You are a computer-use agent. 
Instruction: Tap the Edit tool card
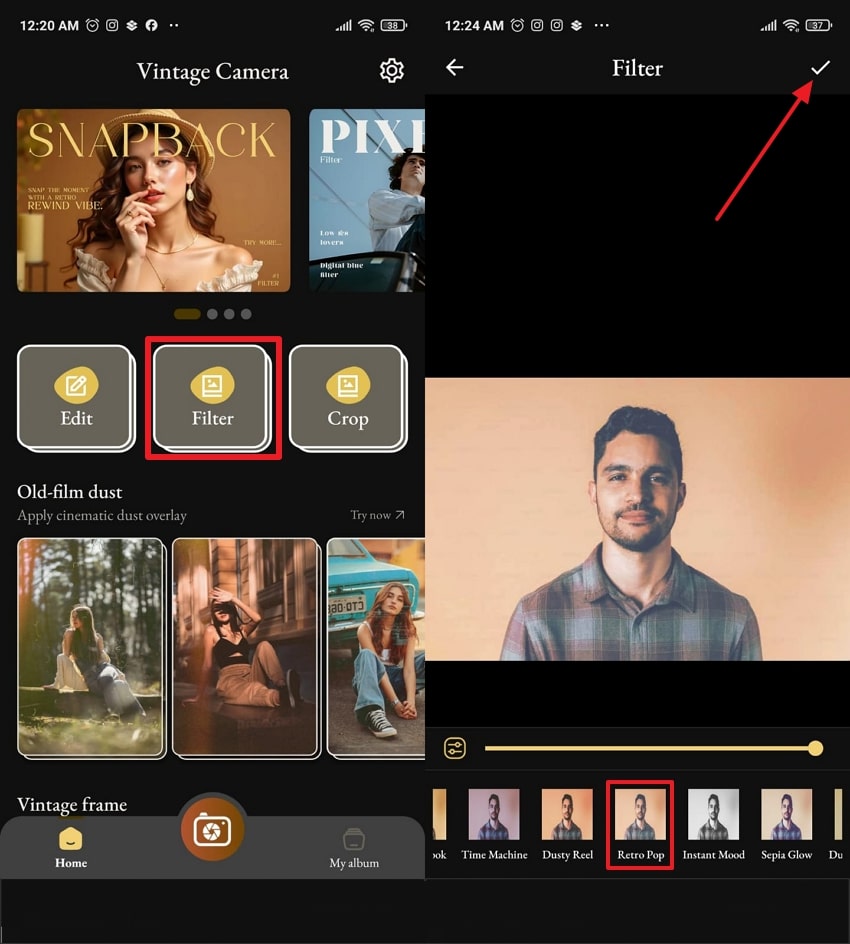point(76,398)
